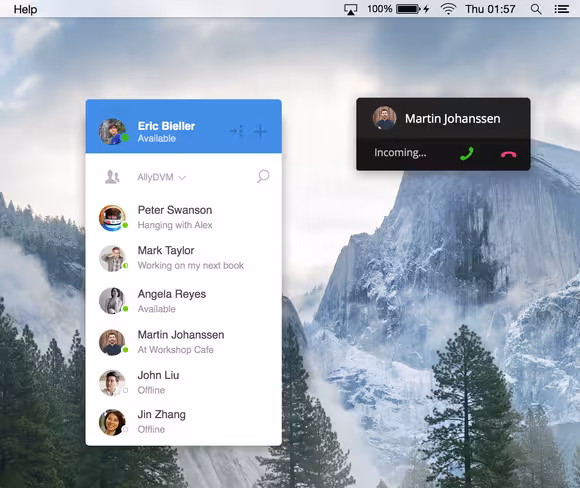Click the collapse arrow icon beside the plus

click(x=236, y=131)
